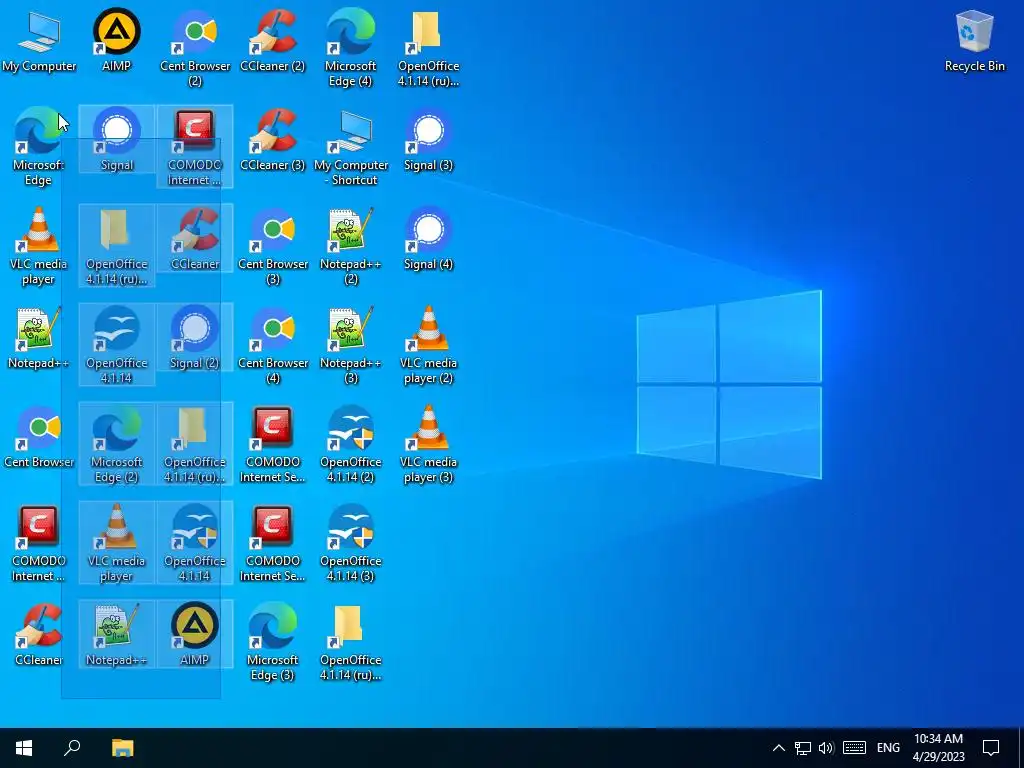Open the touch keyboard from the tray
Image resolution: width=1024 pixels, height=768 pixels.
point(854,748)
